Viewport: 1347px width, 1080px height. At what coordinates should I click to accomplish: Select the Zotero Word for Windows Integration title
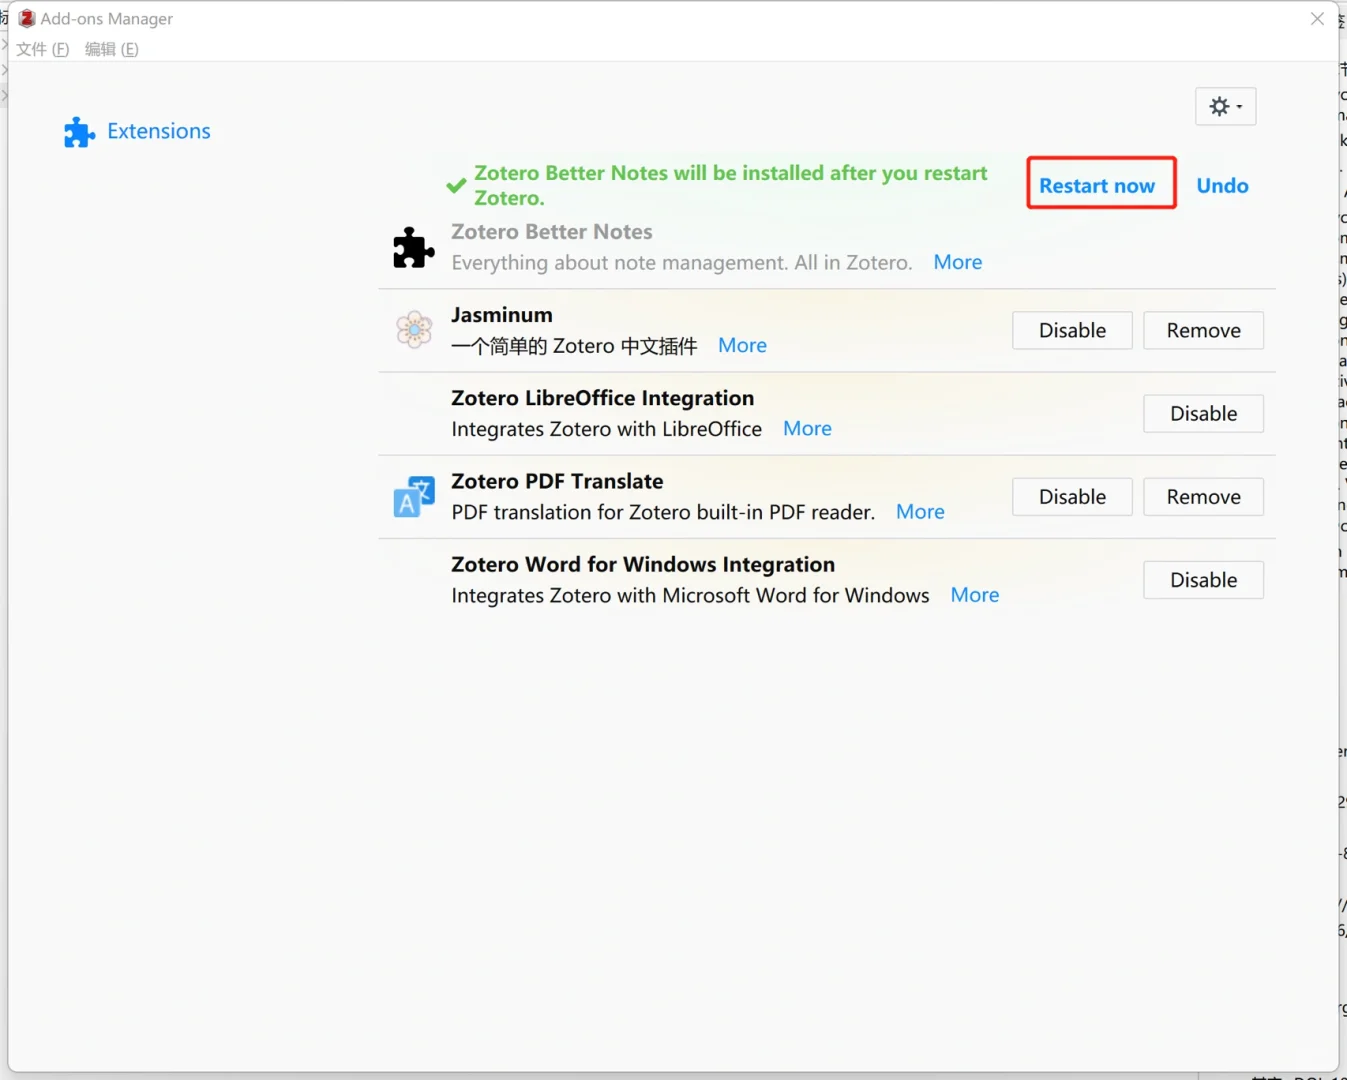643,565
